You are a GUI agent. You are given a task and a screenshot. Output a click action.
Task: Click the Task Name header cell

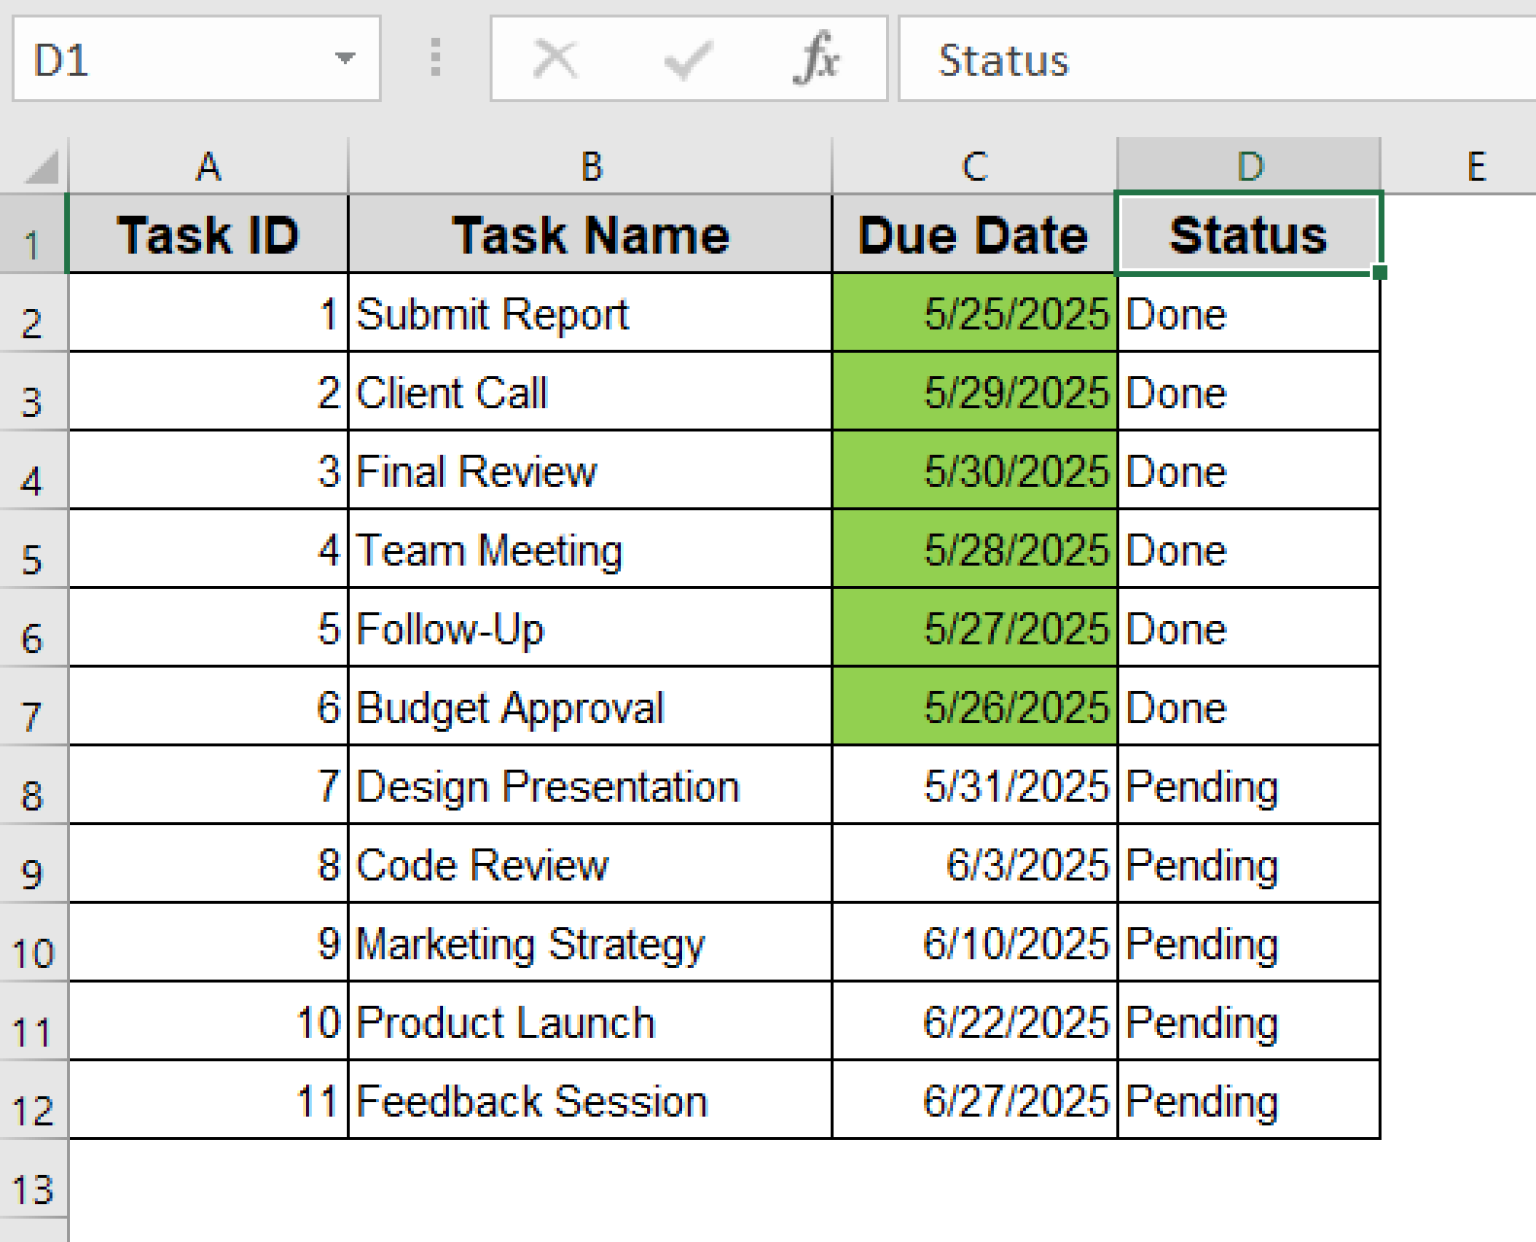(x=590, y=236)
